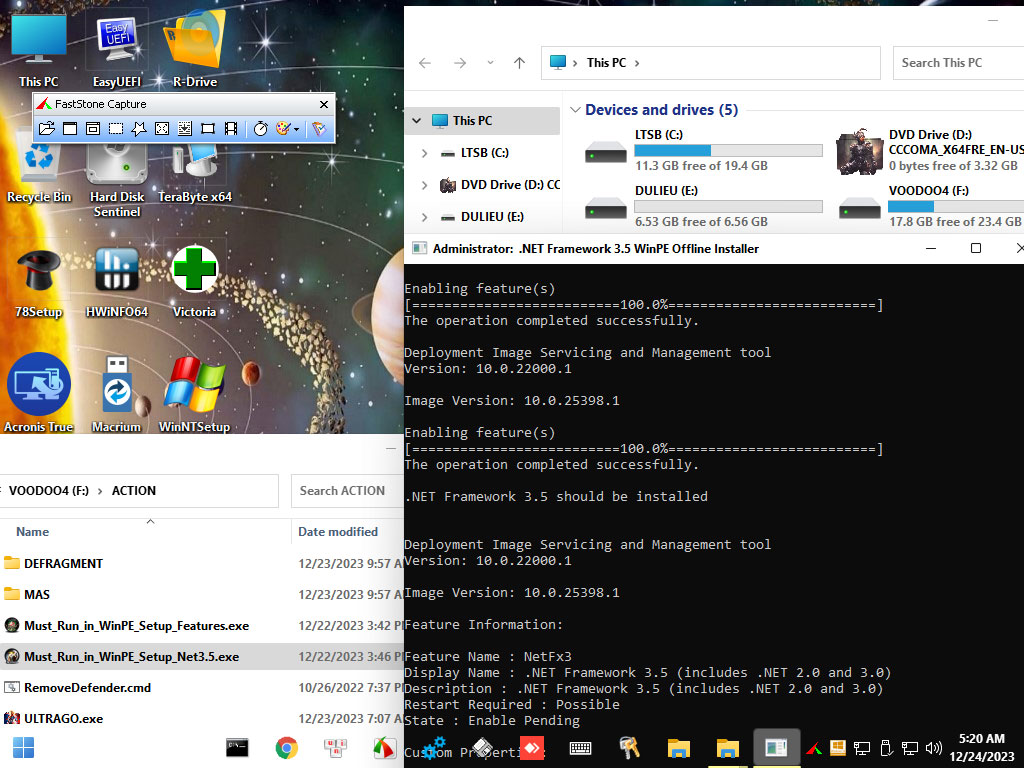The width and height of the screenshot is (1024, 768).
Task: Click Back arrow in This PC window
Action: click(425, 63)
